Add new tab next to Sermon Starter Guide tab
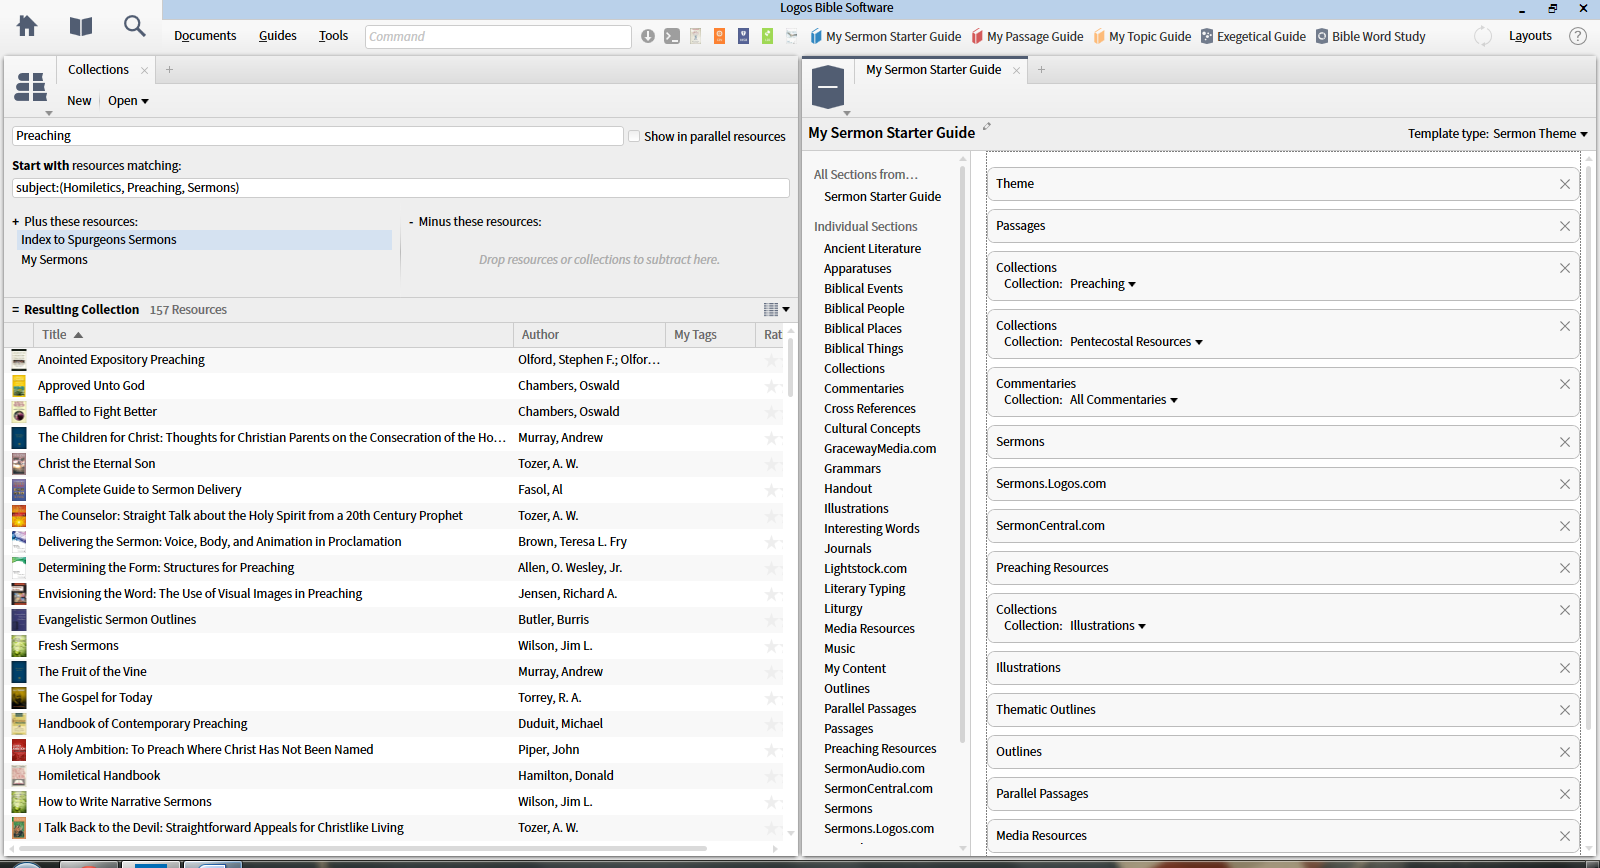Viewport: 1600px width, 868px height. 1041,70
